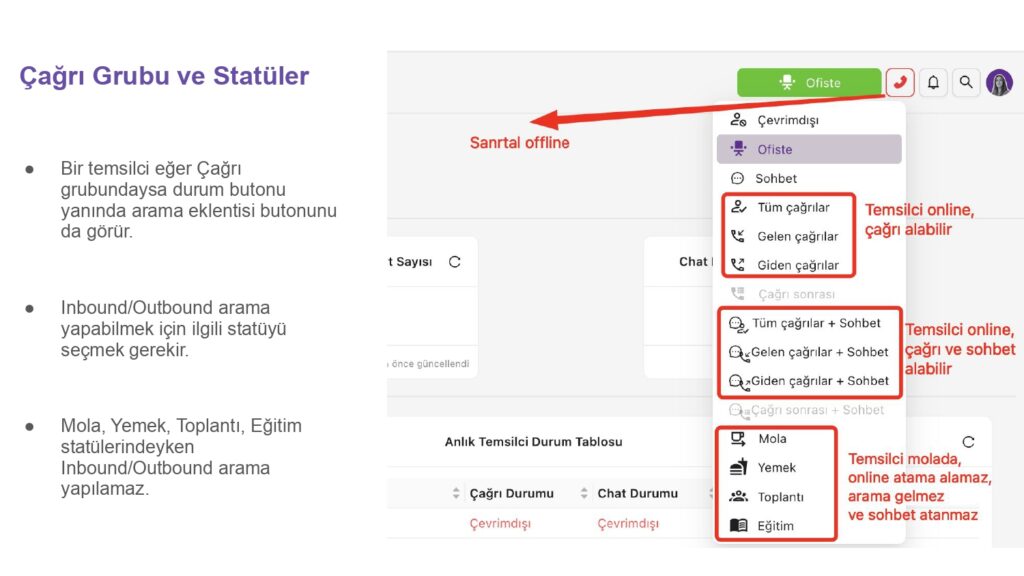
Task: Open notifications with the bell icon
Action: (x=933, y=82)
